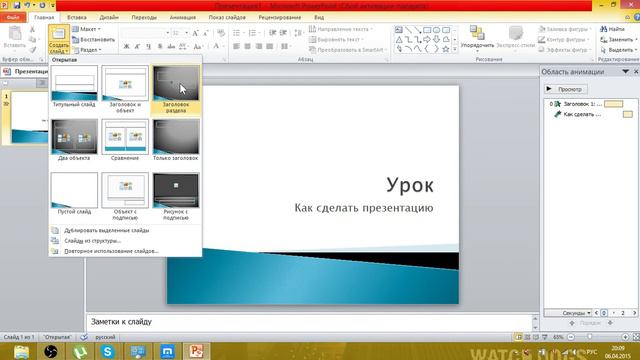Switch to slide sorter view icon

[527, 337]
